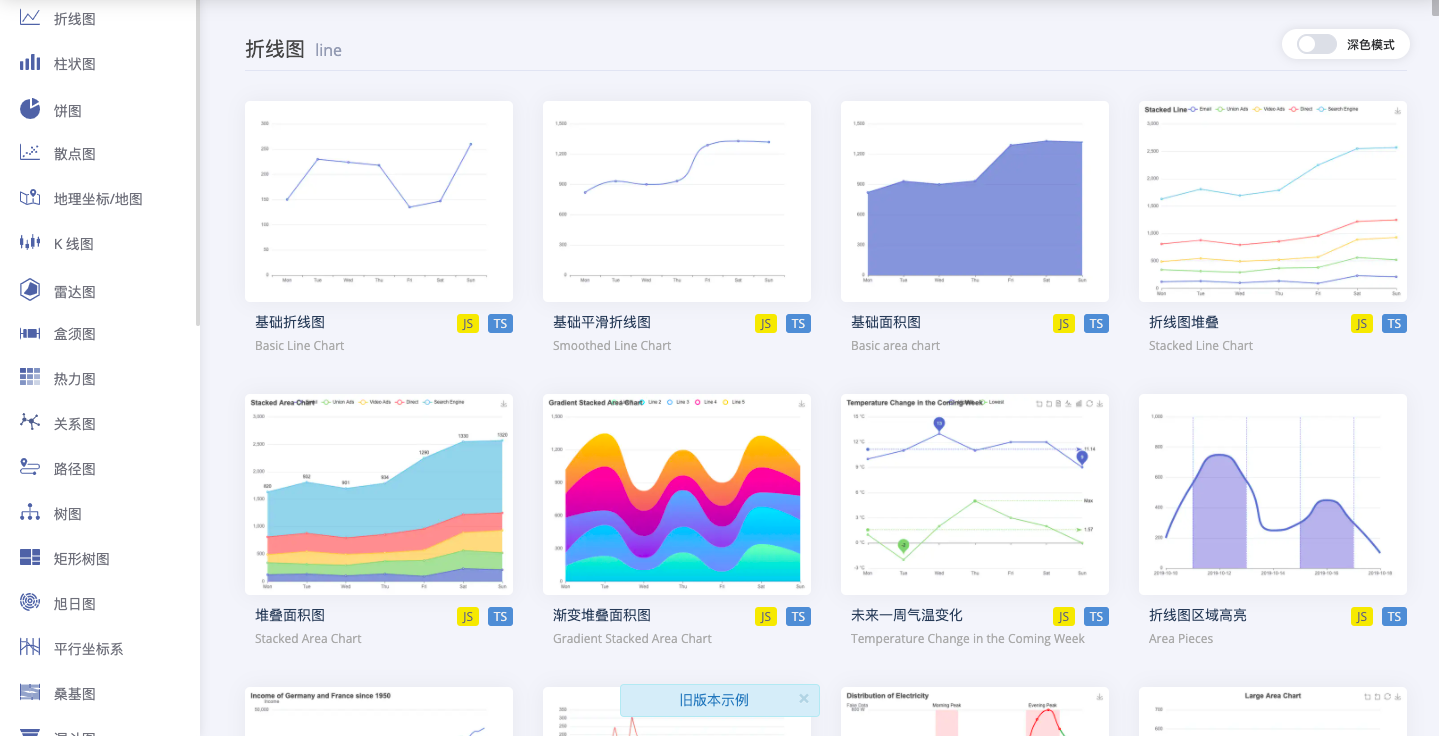The width and height of the screenshot is (1439, 736).
Task: Select the bar chart icon in sidebar
Action: coord(30,63)
